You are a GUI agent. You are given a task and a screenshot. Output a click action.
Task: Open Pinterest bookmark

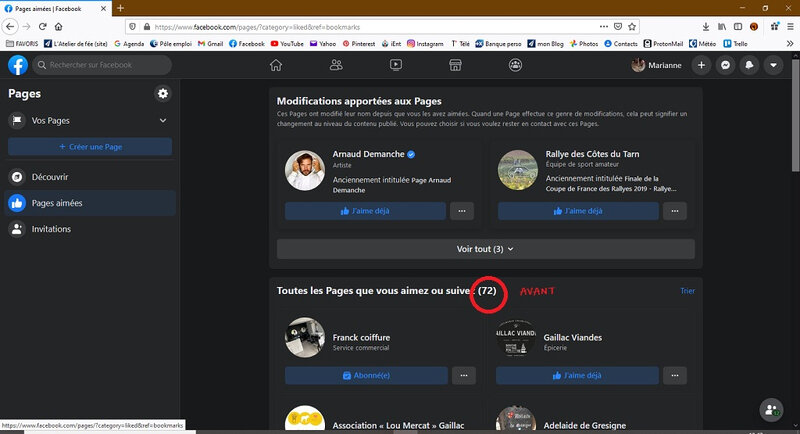[359, 44]
